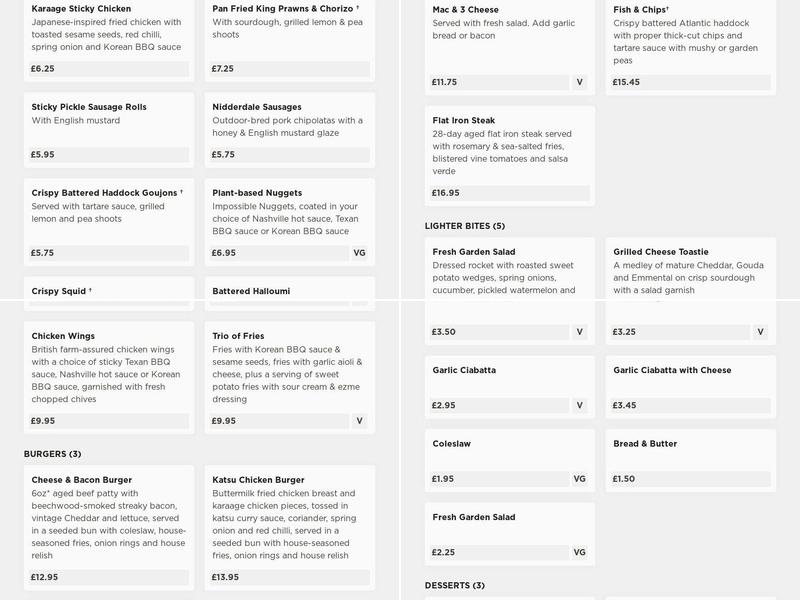The width and height of the screenshot is (800, 600).
Task: Click the V badge on Mac & 3 Cheese
Action: (x=579, y=83)
